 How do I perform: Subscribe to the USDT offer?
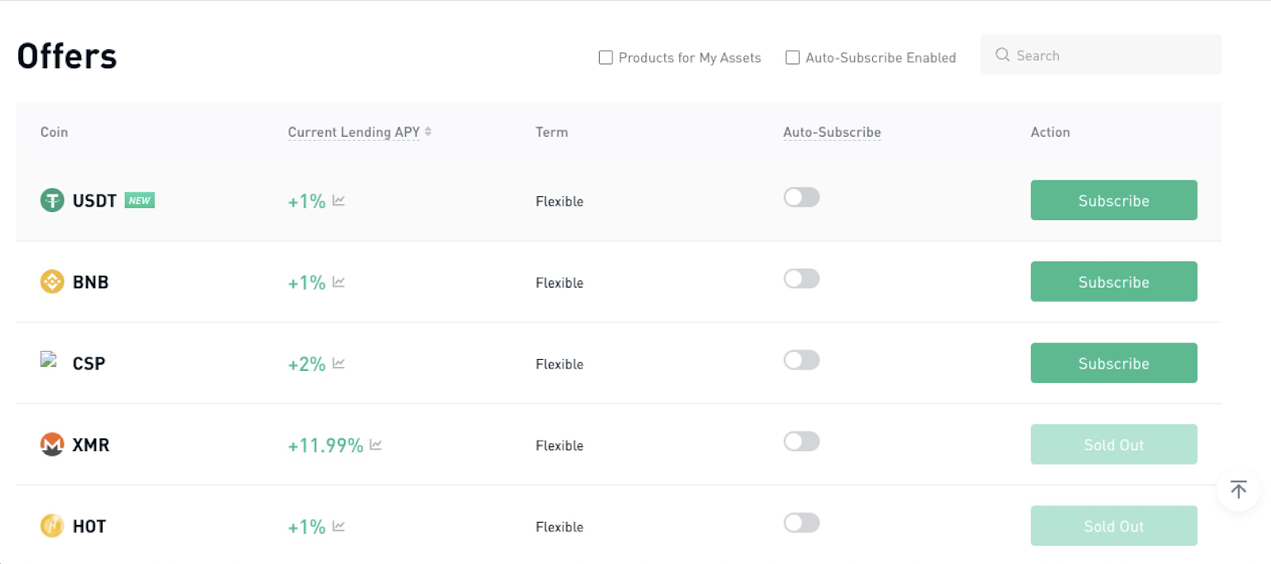click(1114, 200)
